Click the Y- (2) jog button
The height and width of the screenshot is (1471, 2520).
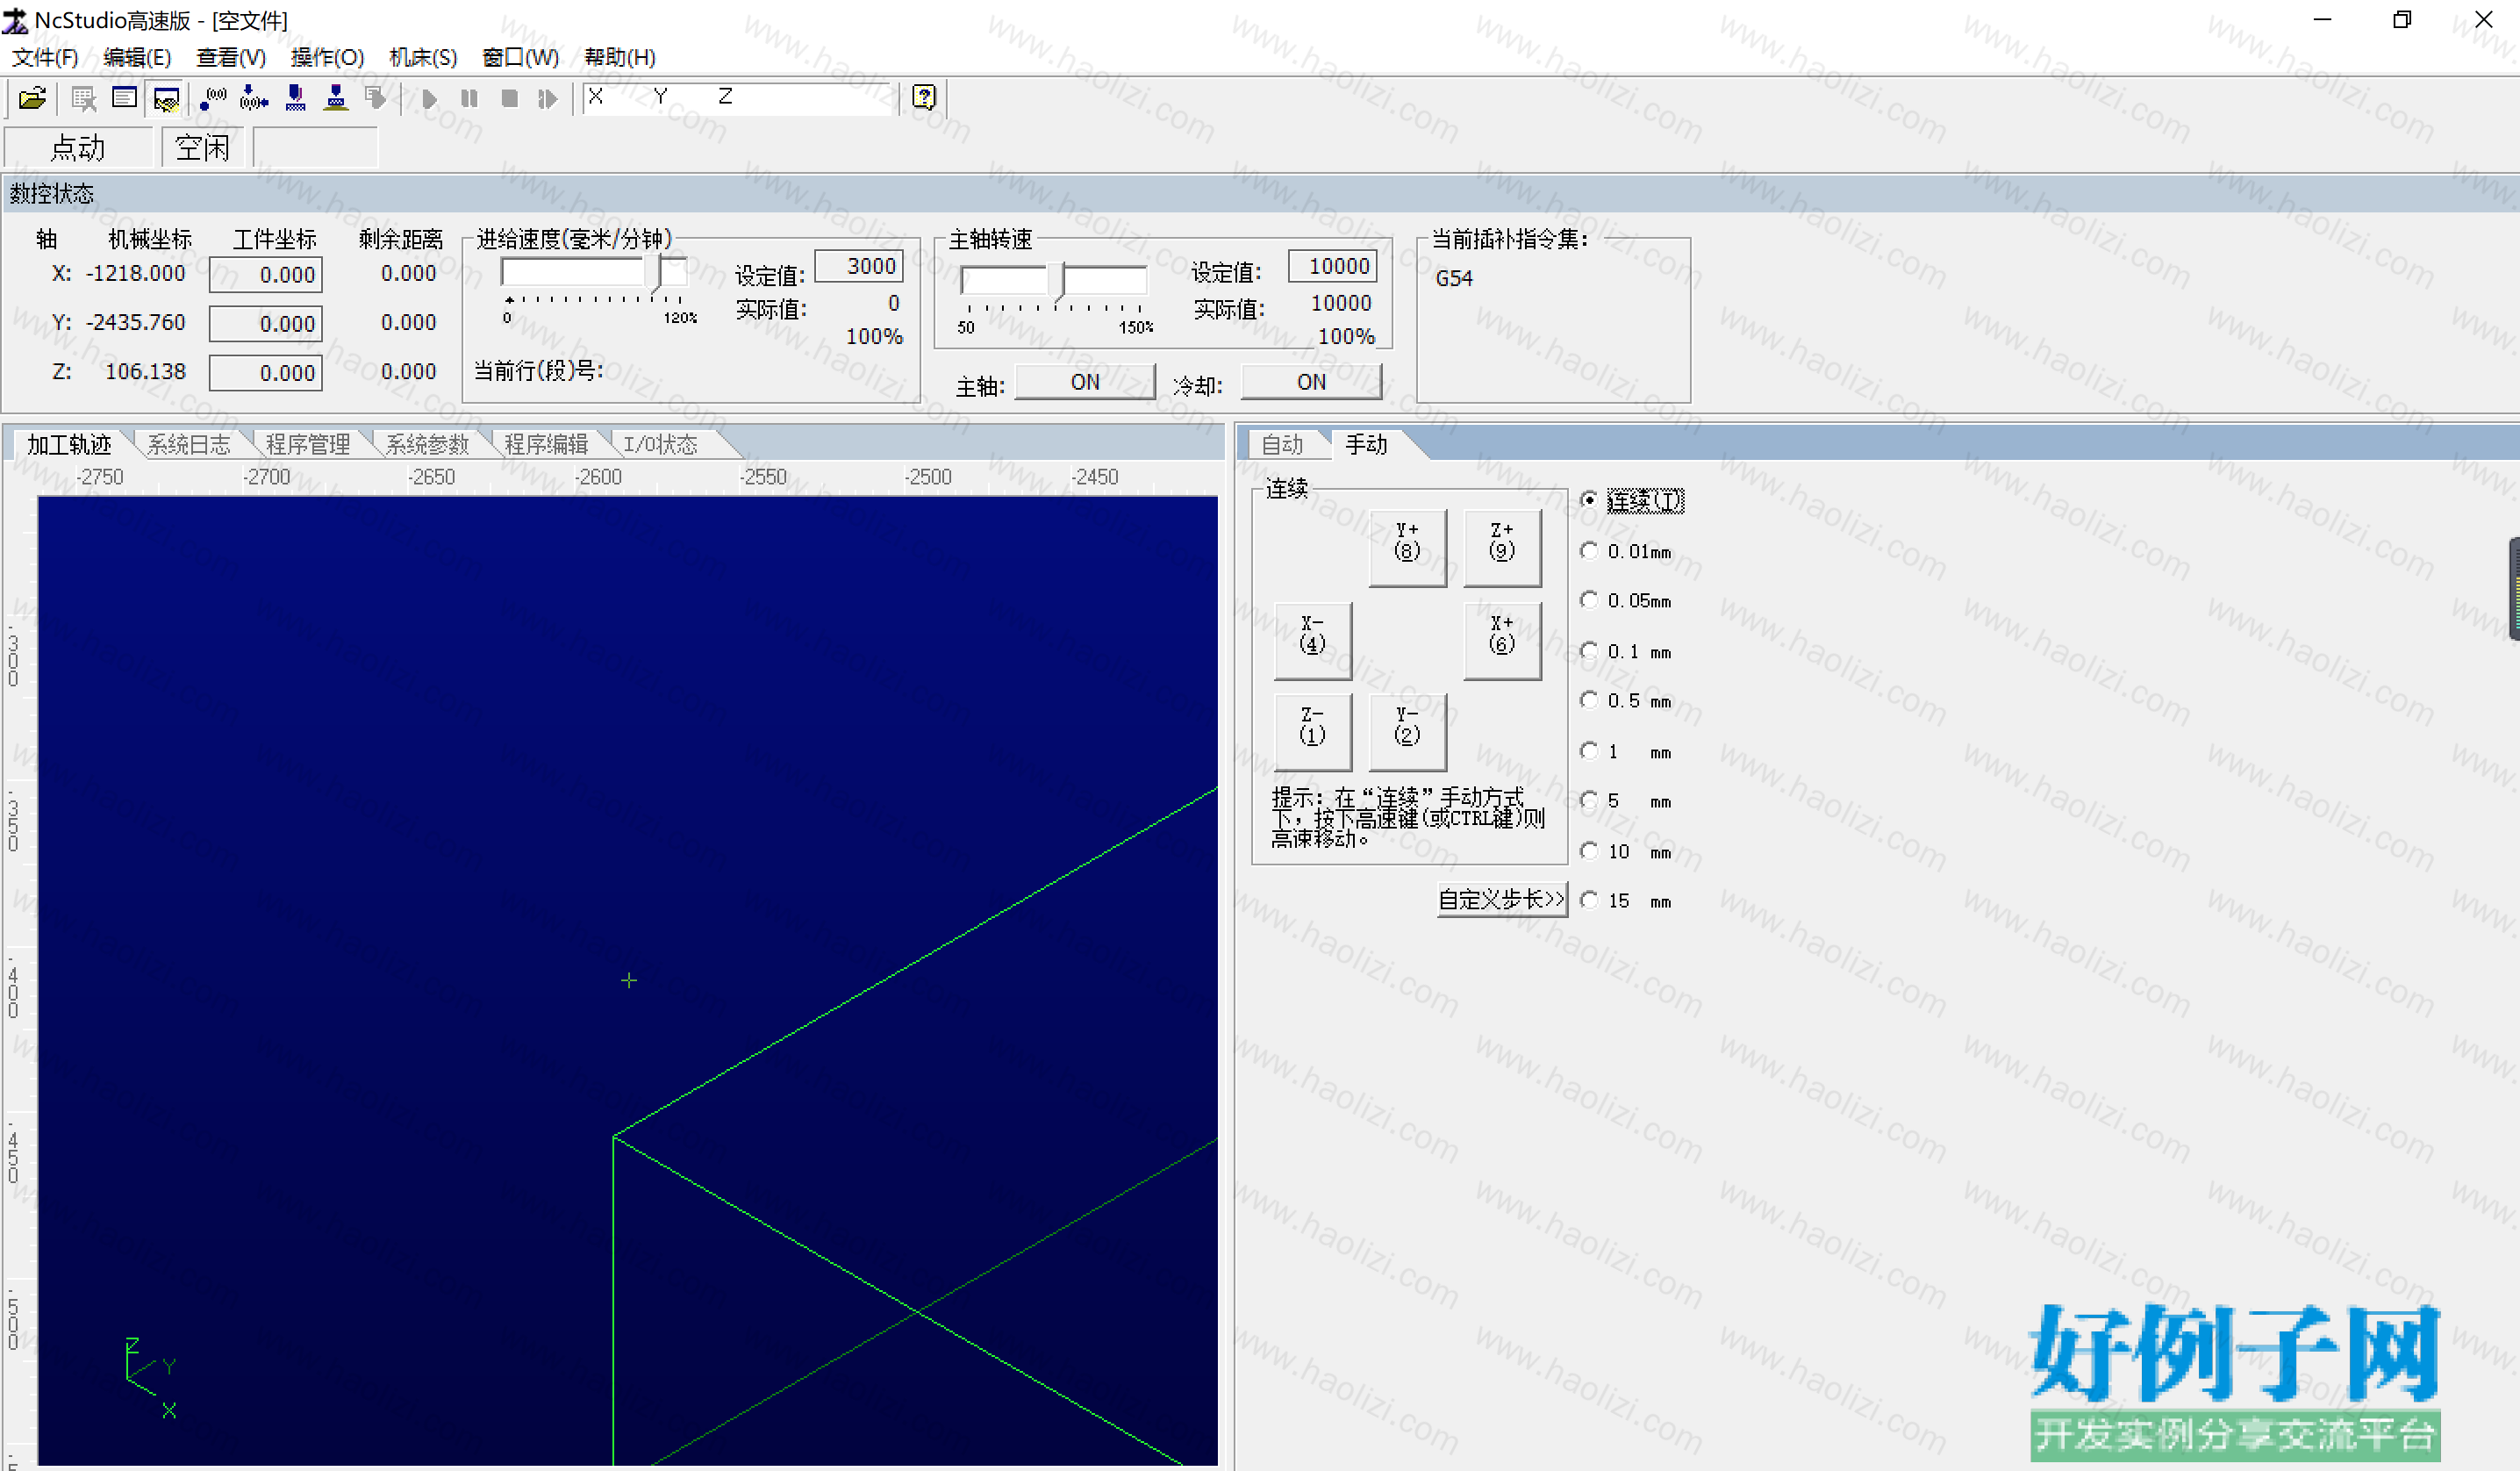pos(1407,732)
